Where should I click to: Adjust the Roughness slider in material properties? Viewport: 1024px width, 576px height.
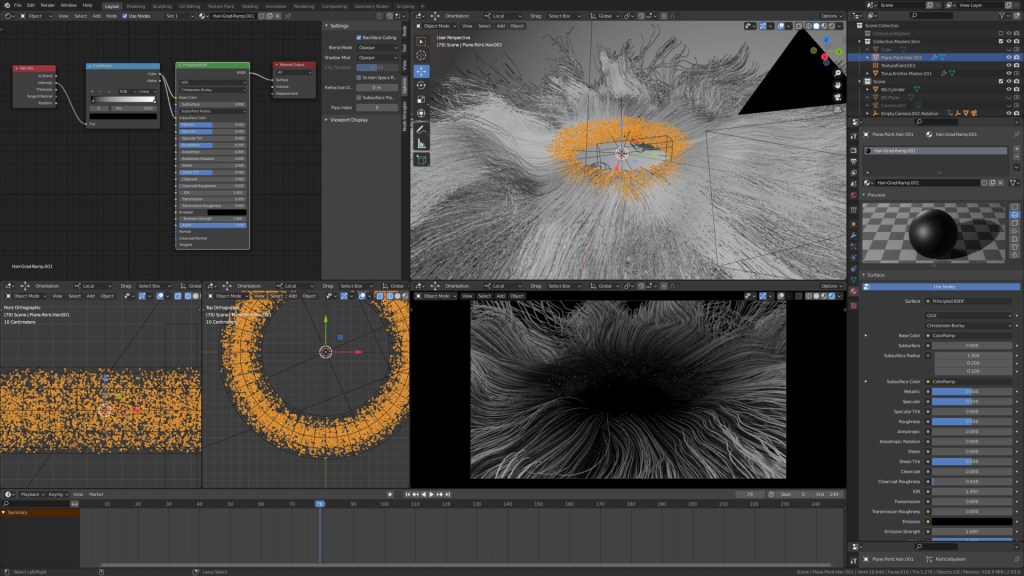970,421
